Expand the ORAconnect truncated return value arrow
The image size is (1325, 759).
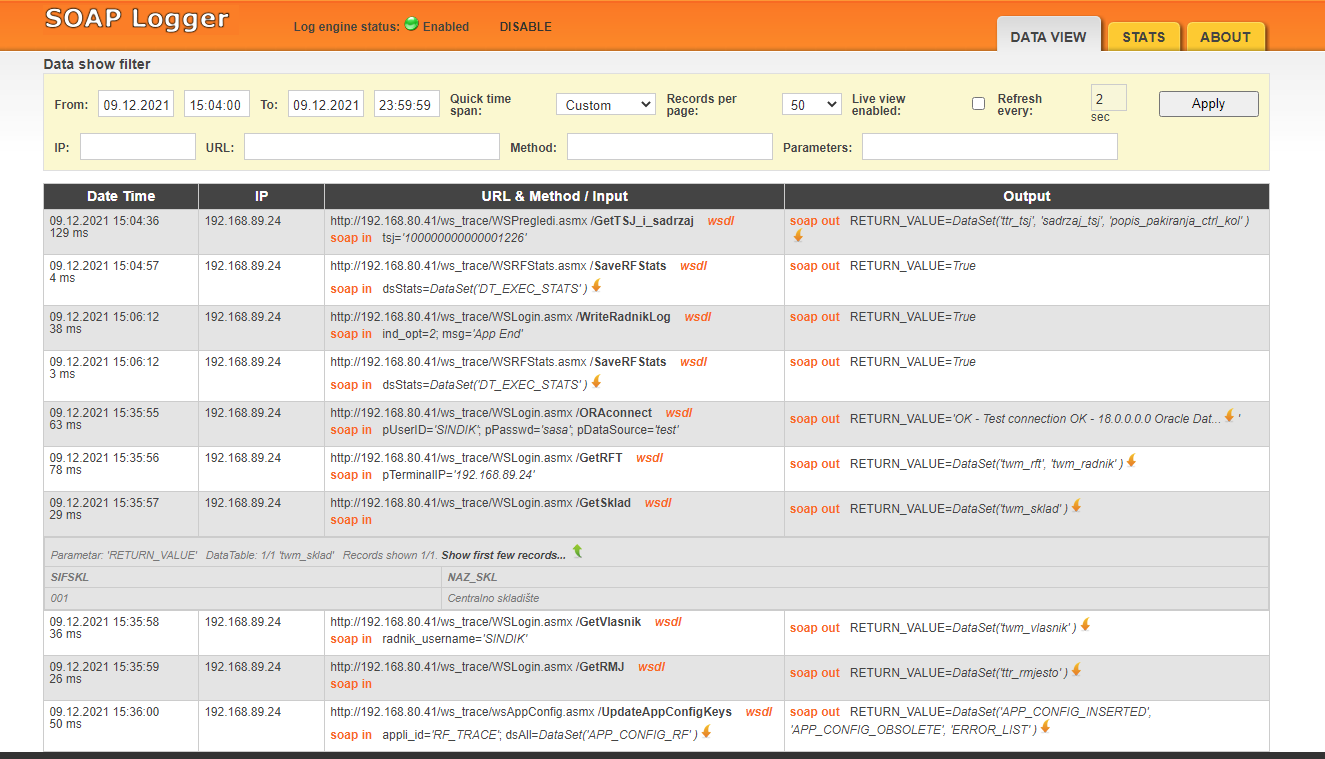[1229, 416]
